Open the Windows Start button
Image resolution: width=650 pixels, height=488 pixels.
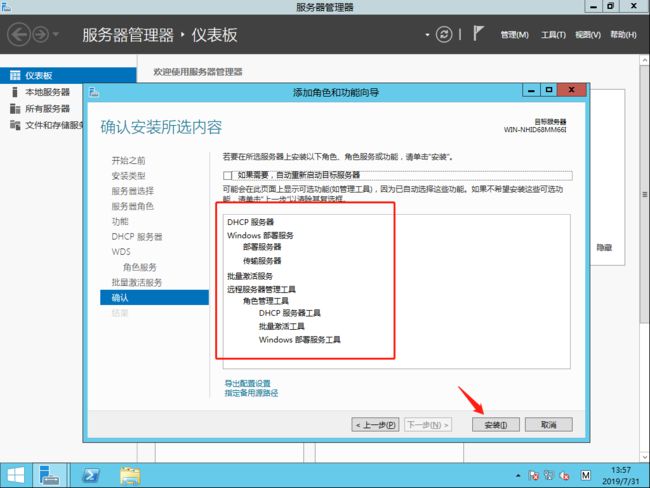[16, 475]
